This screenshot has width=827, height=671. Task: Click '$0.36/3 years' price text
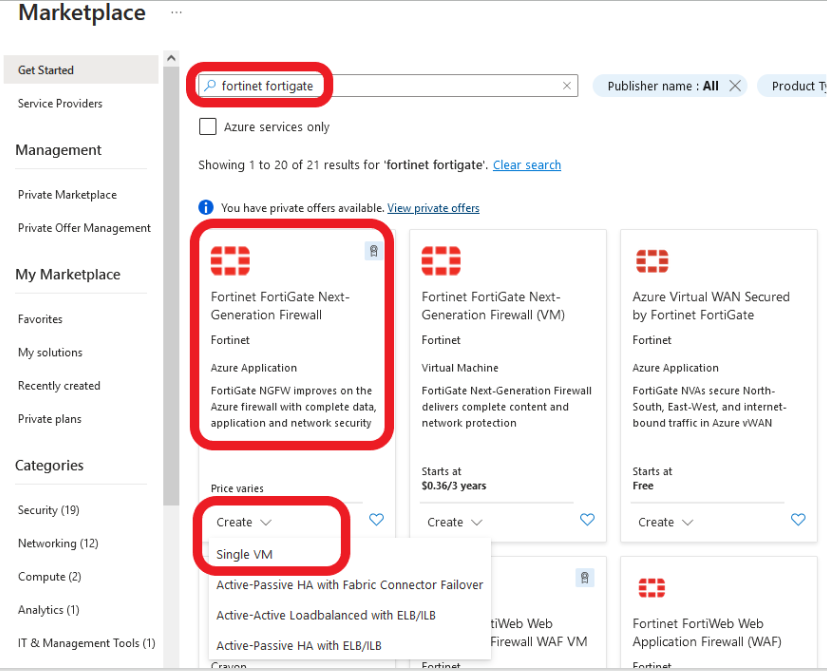[454, 486]
